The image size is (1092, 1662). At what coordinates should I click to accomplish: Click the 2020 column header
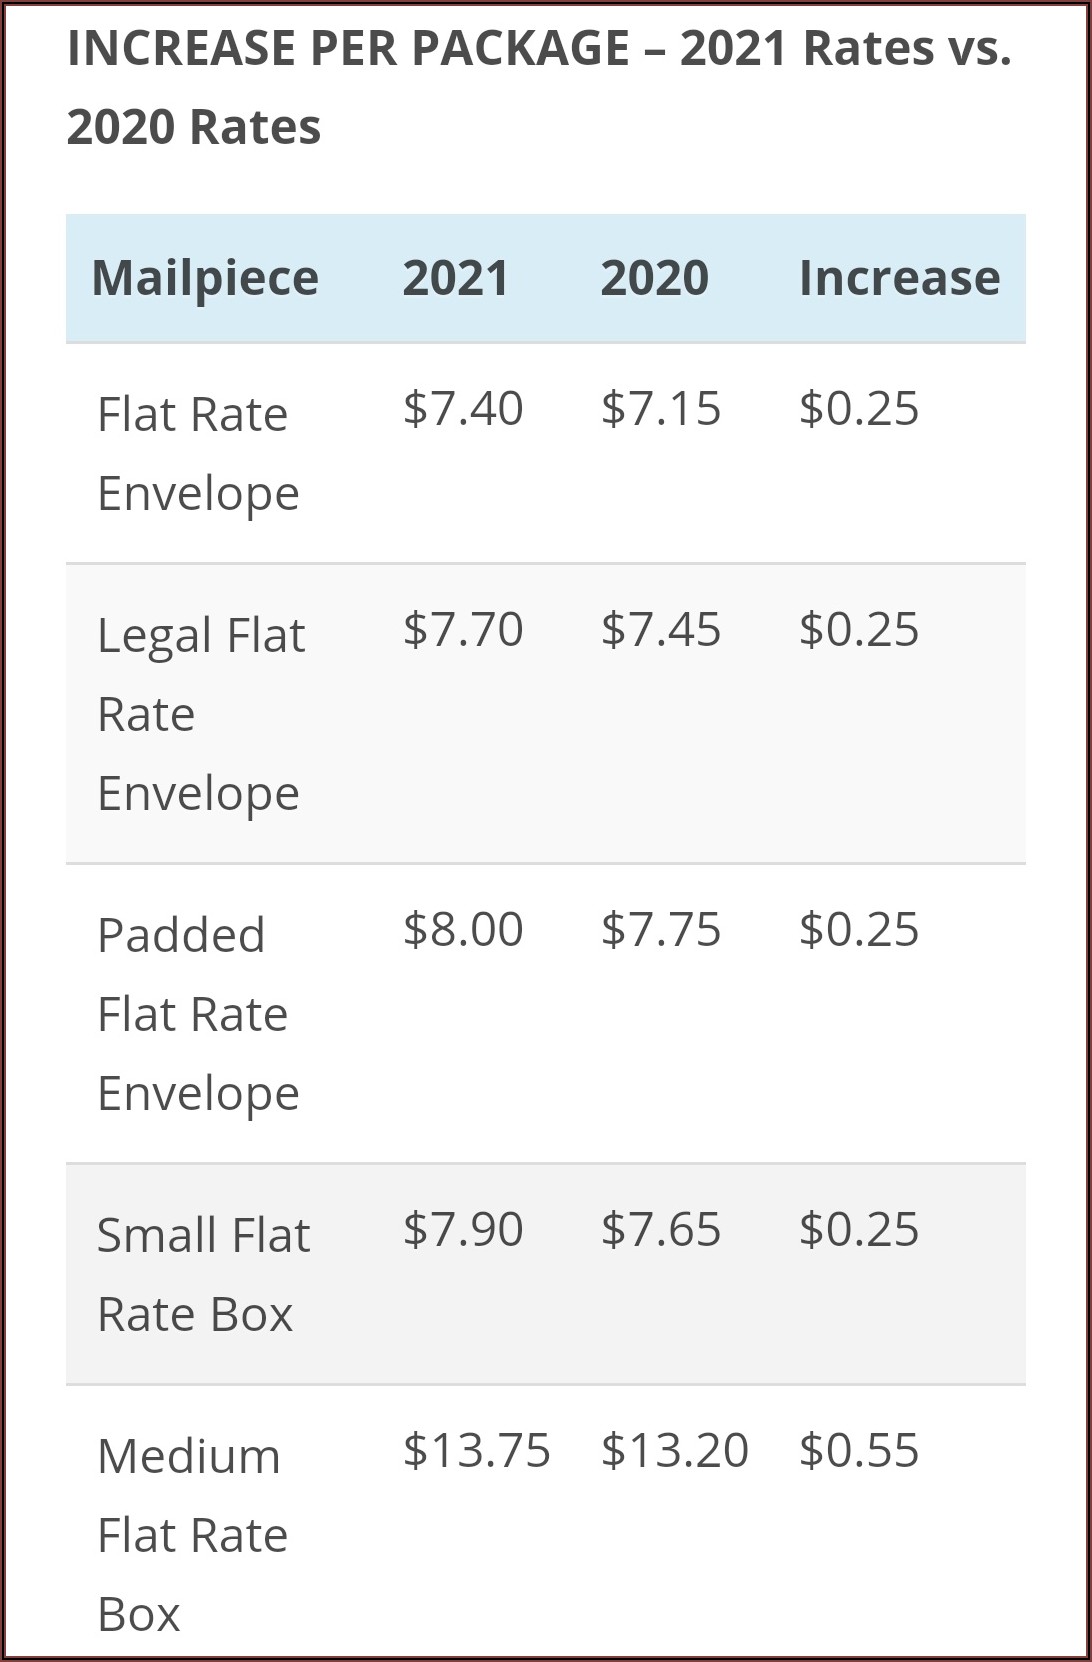[654, 278]
